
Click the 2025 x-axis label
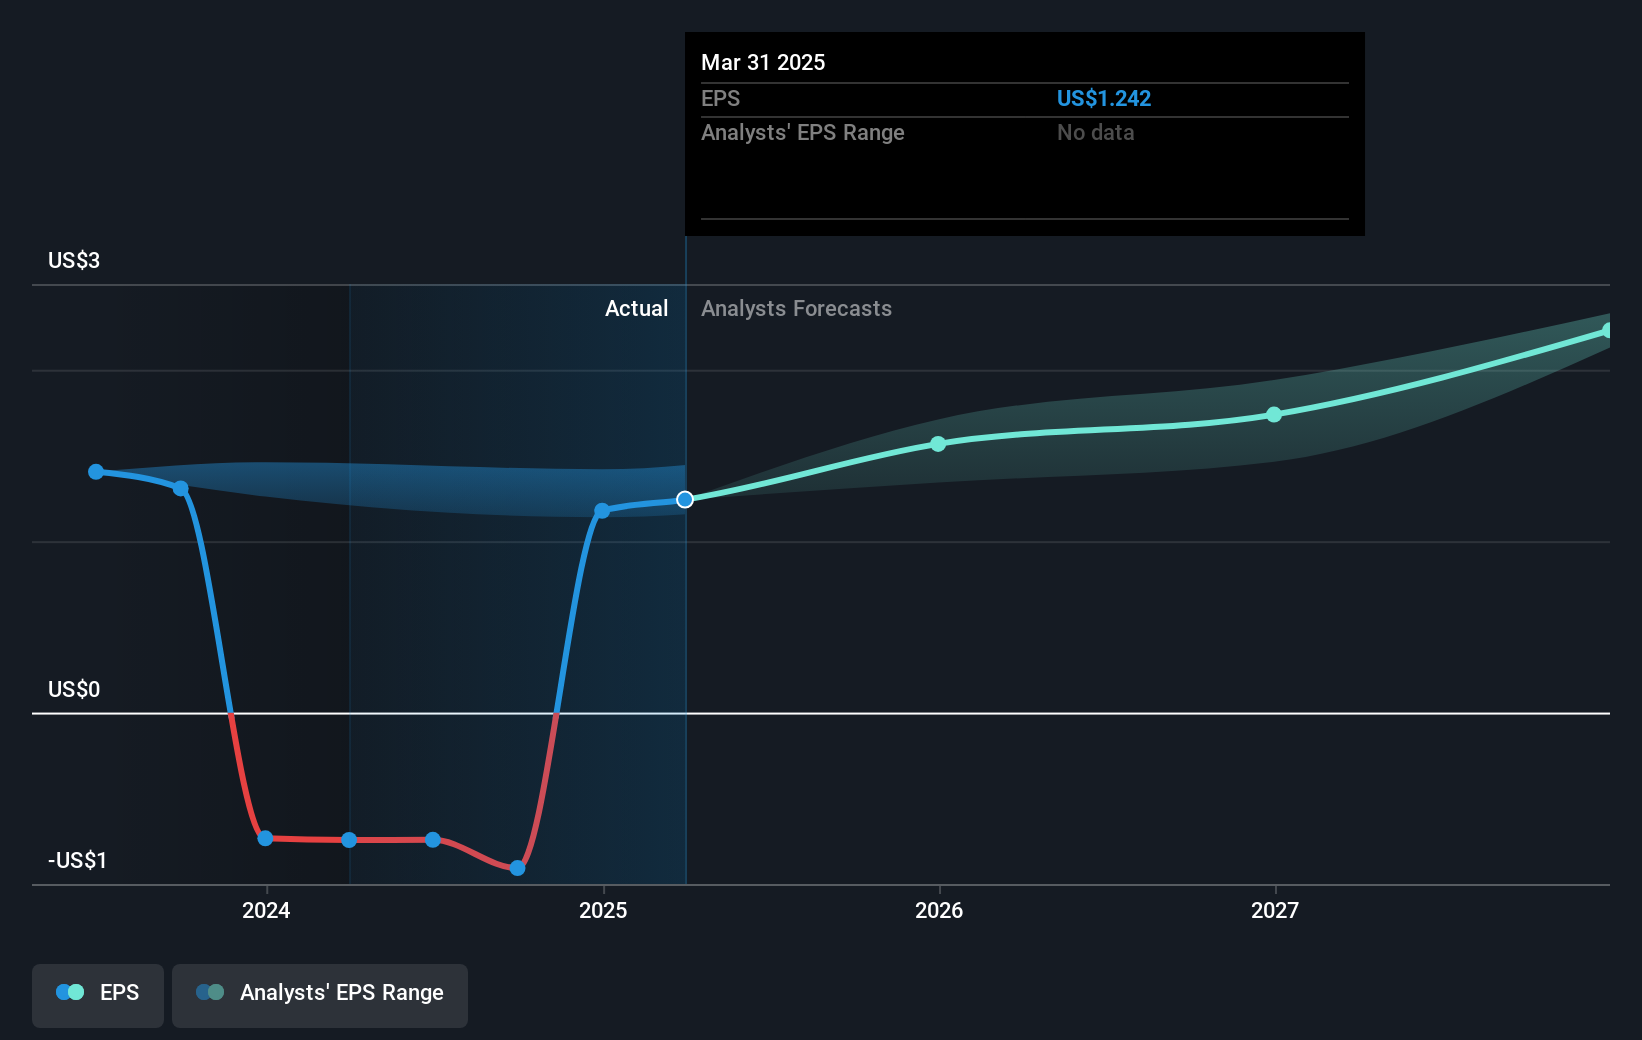603,910
